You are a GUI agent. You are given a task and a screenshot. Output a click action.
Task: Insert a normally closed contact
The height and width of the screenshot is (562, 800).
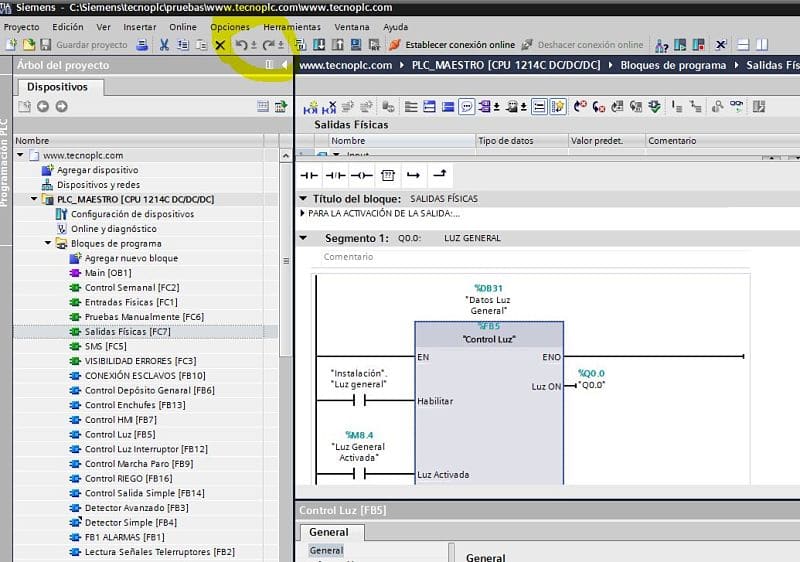coord(335,175)
